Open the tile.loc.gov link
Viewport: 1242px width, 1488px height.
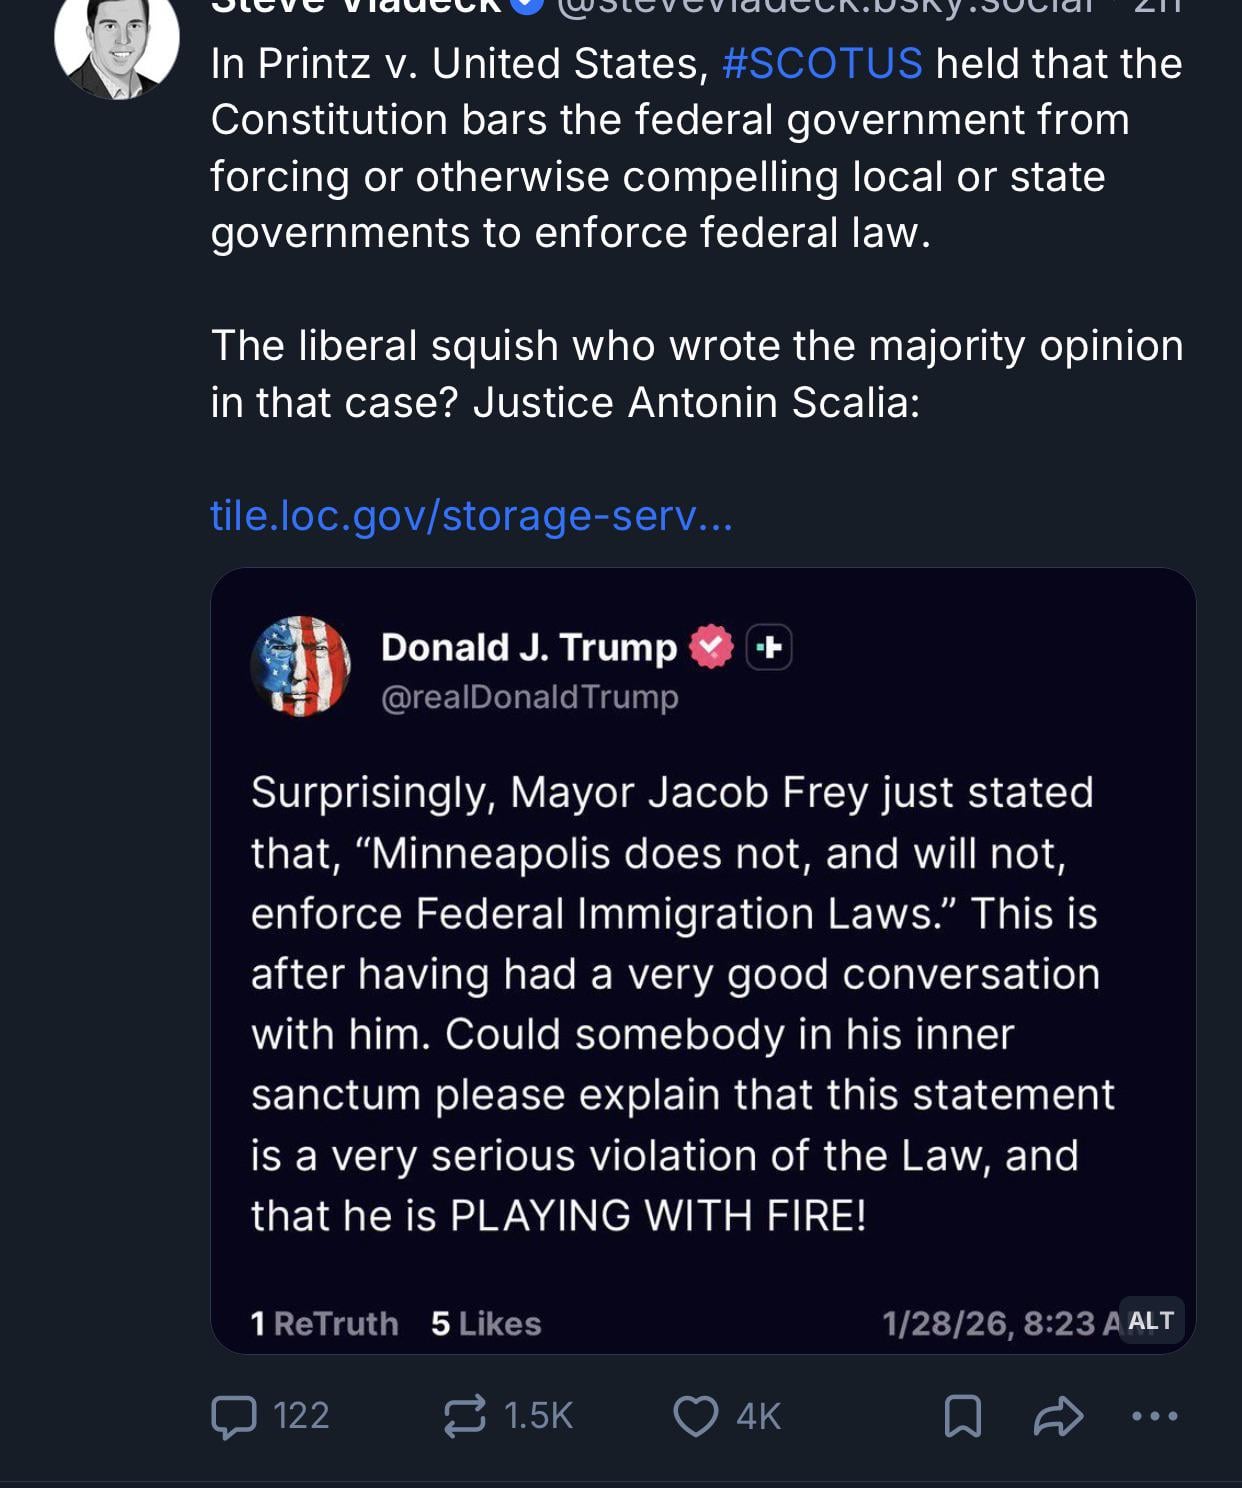point(471,516)
